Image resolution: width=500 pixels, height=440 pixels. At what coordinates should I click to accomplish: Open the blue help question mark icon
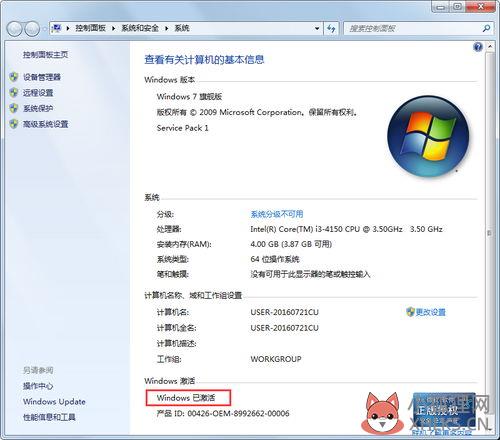coord(478,47)
